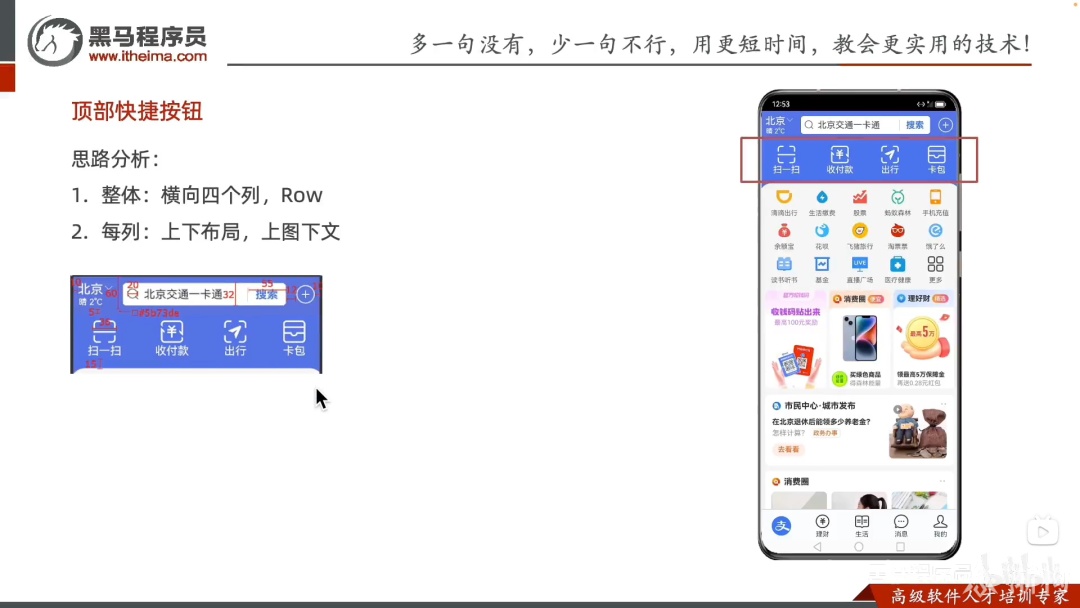Click the 搜索 button in the phone search bar
This screenshot has width=1080, height=608.
(x=915, y=125)
